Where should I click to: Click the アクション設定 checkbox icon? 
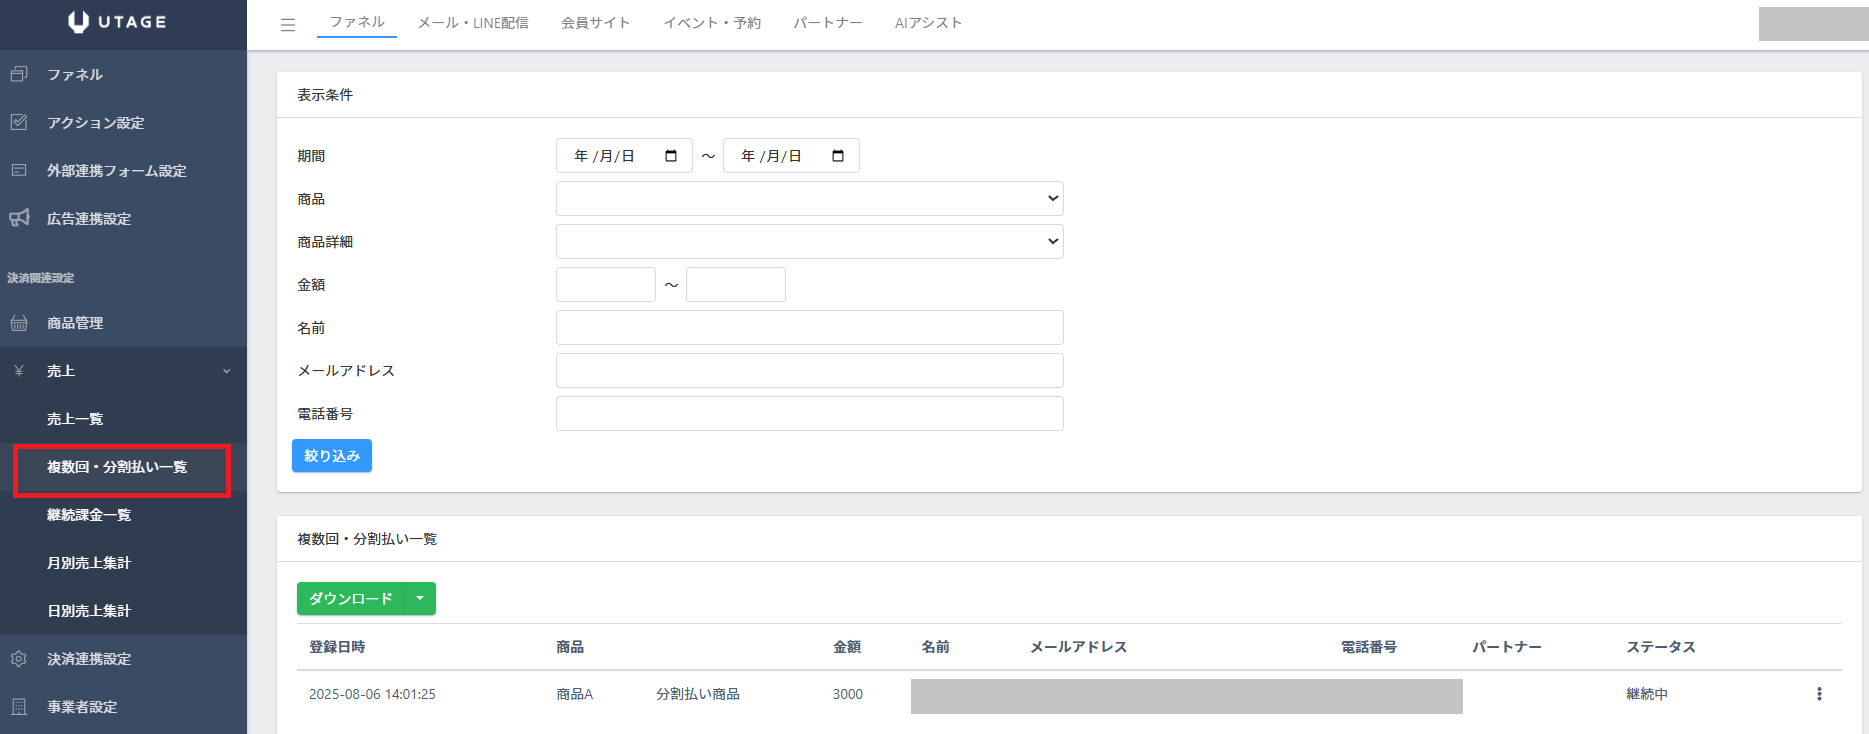[x=19, y=122]
